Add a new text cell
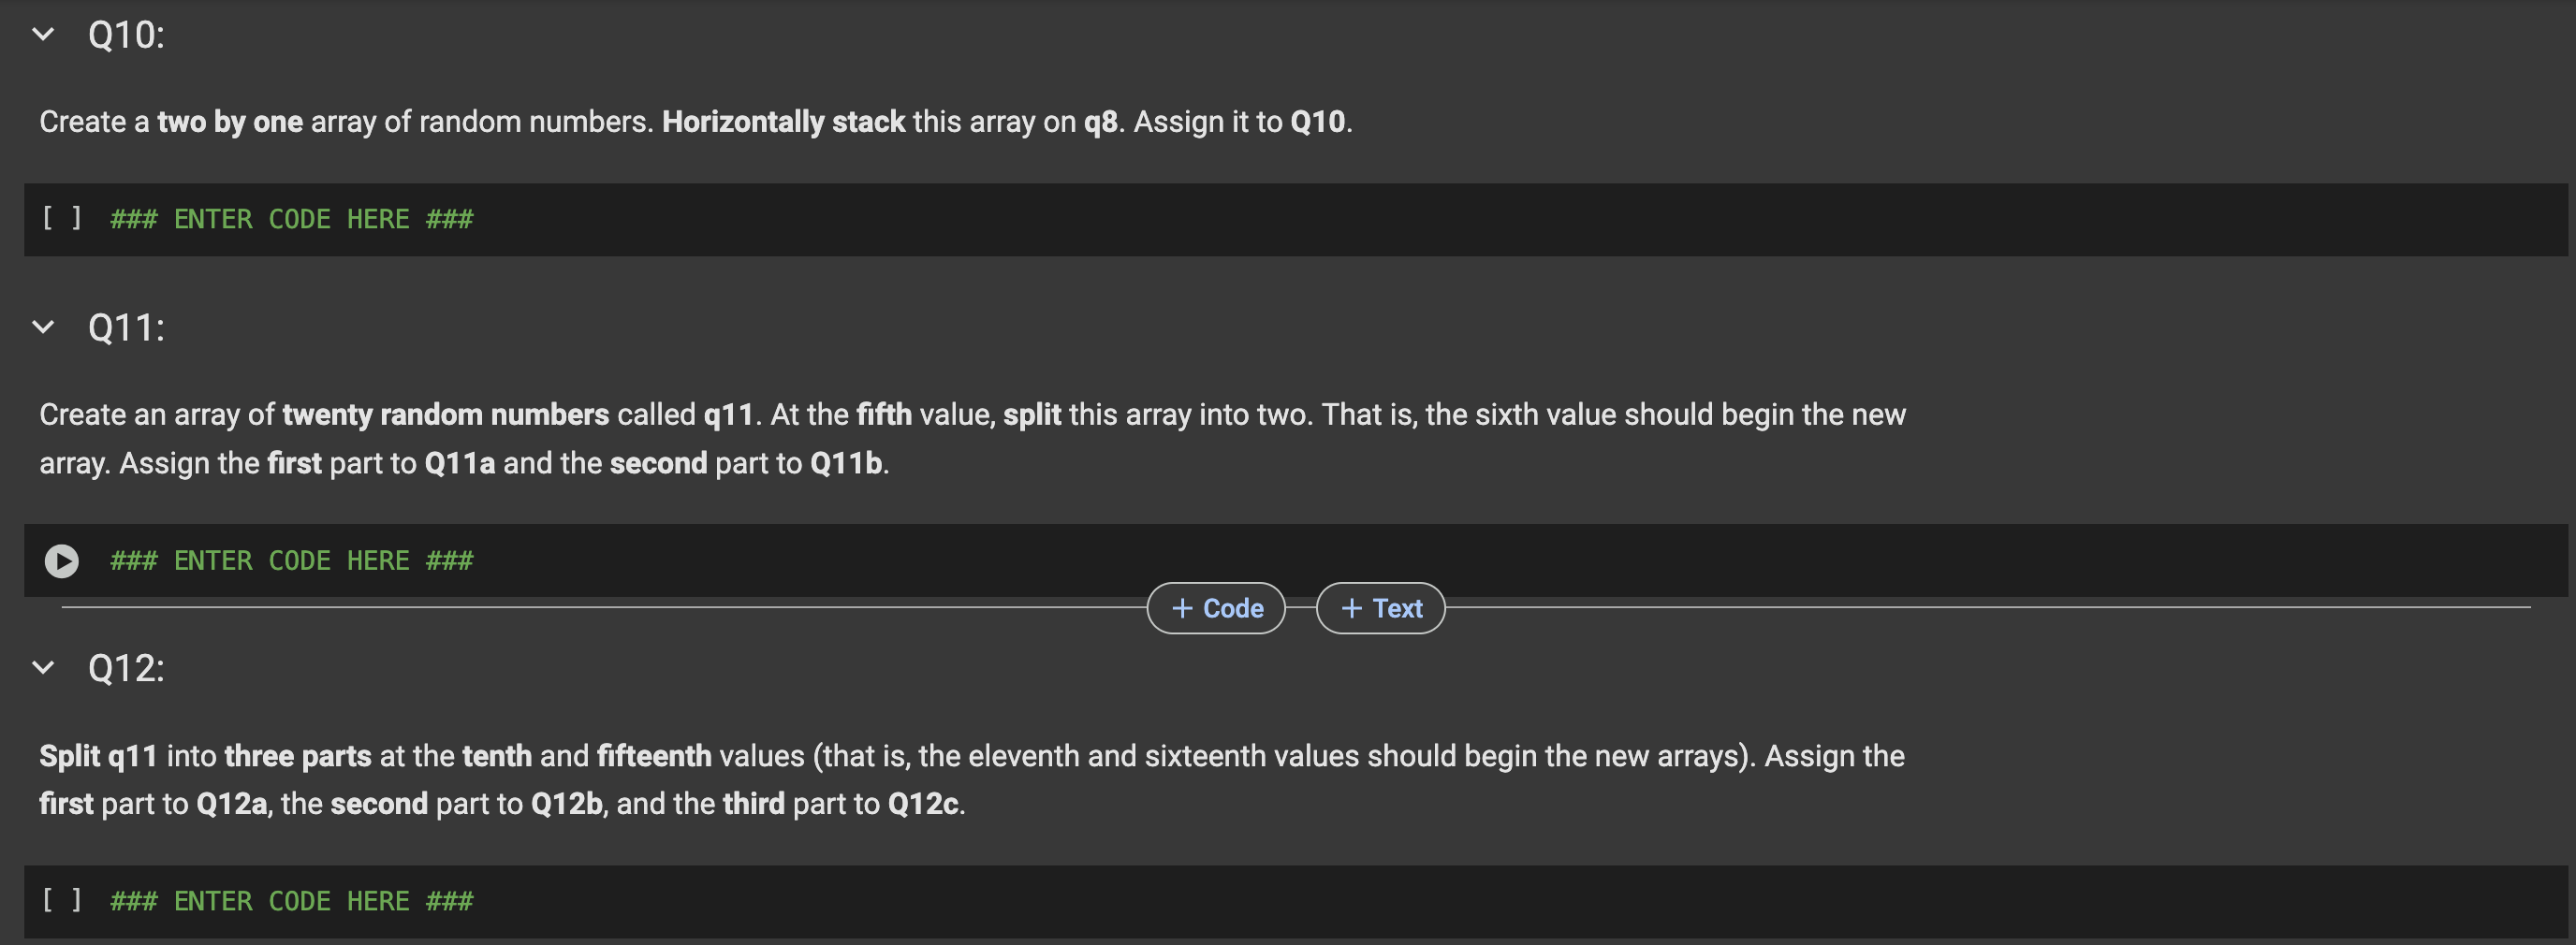Screen dimensions: 2576x945 pyautogui.click(x=1380, y=607)
